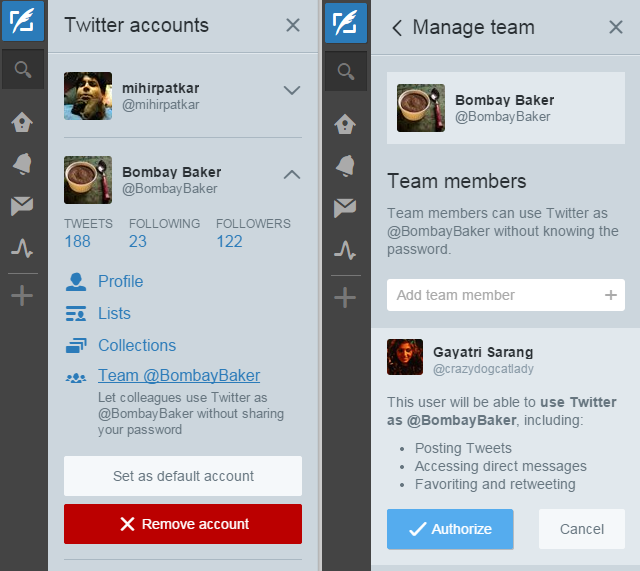Open Notifications bell in right sidebar

click(345, 165)
